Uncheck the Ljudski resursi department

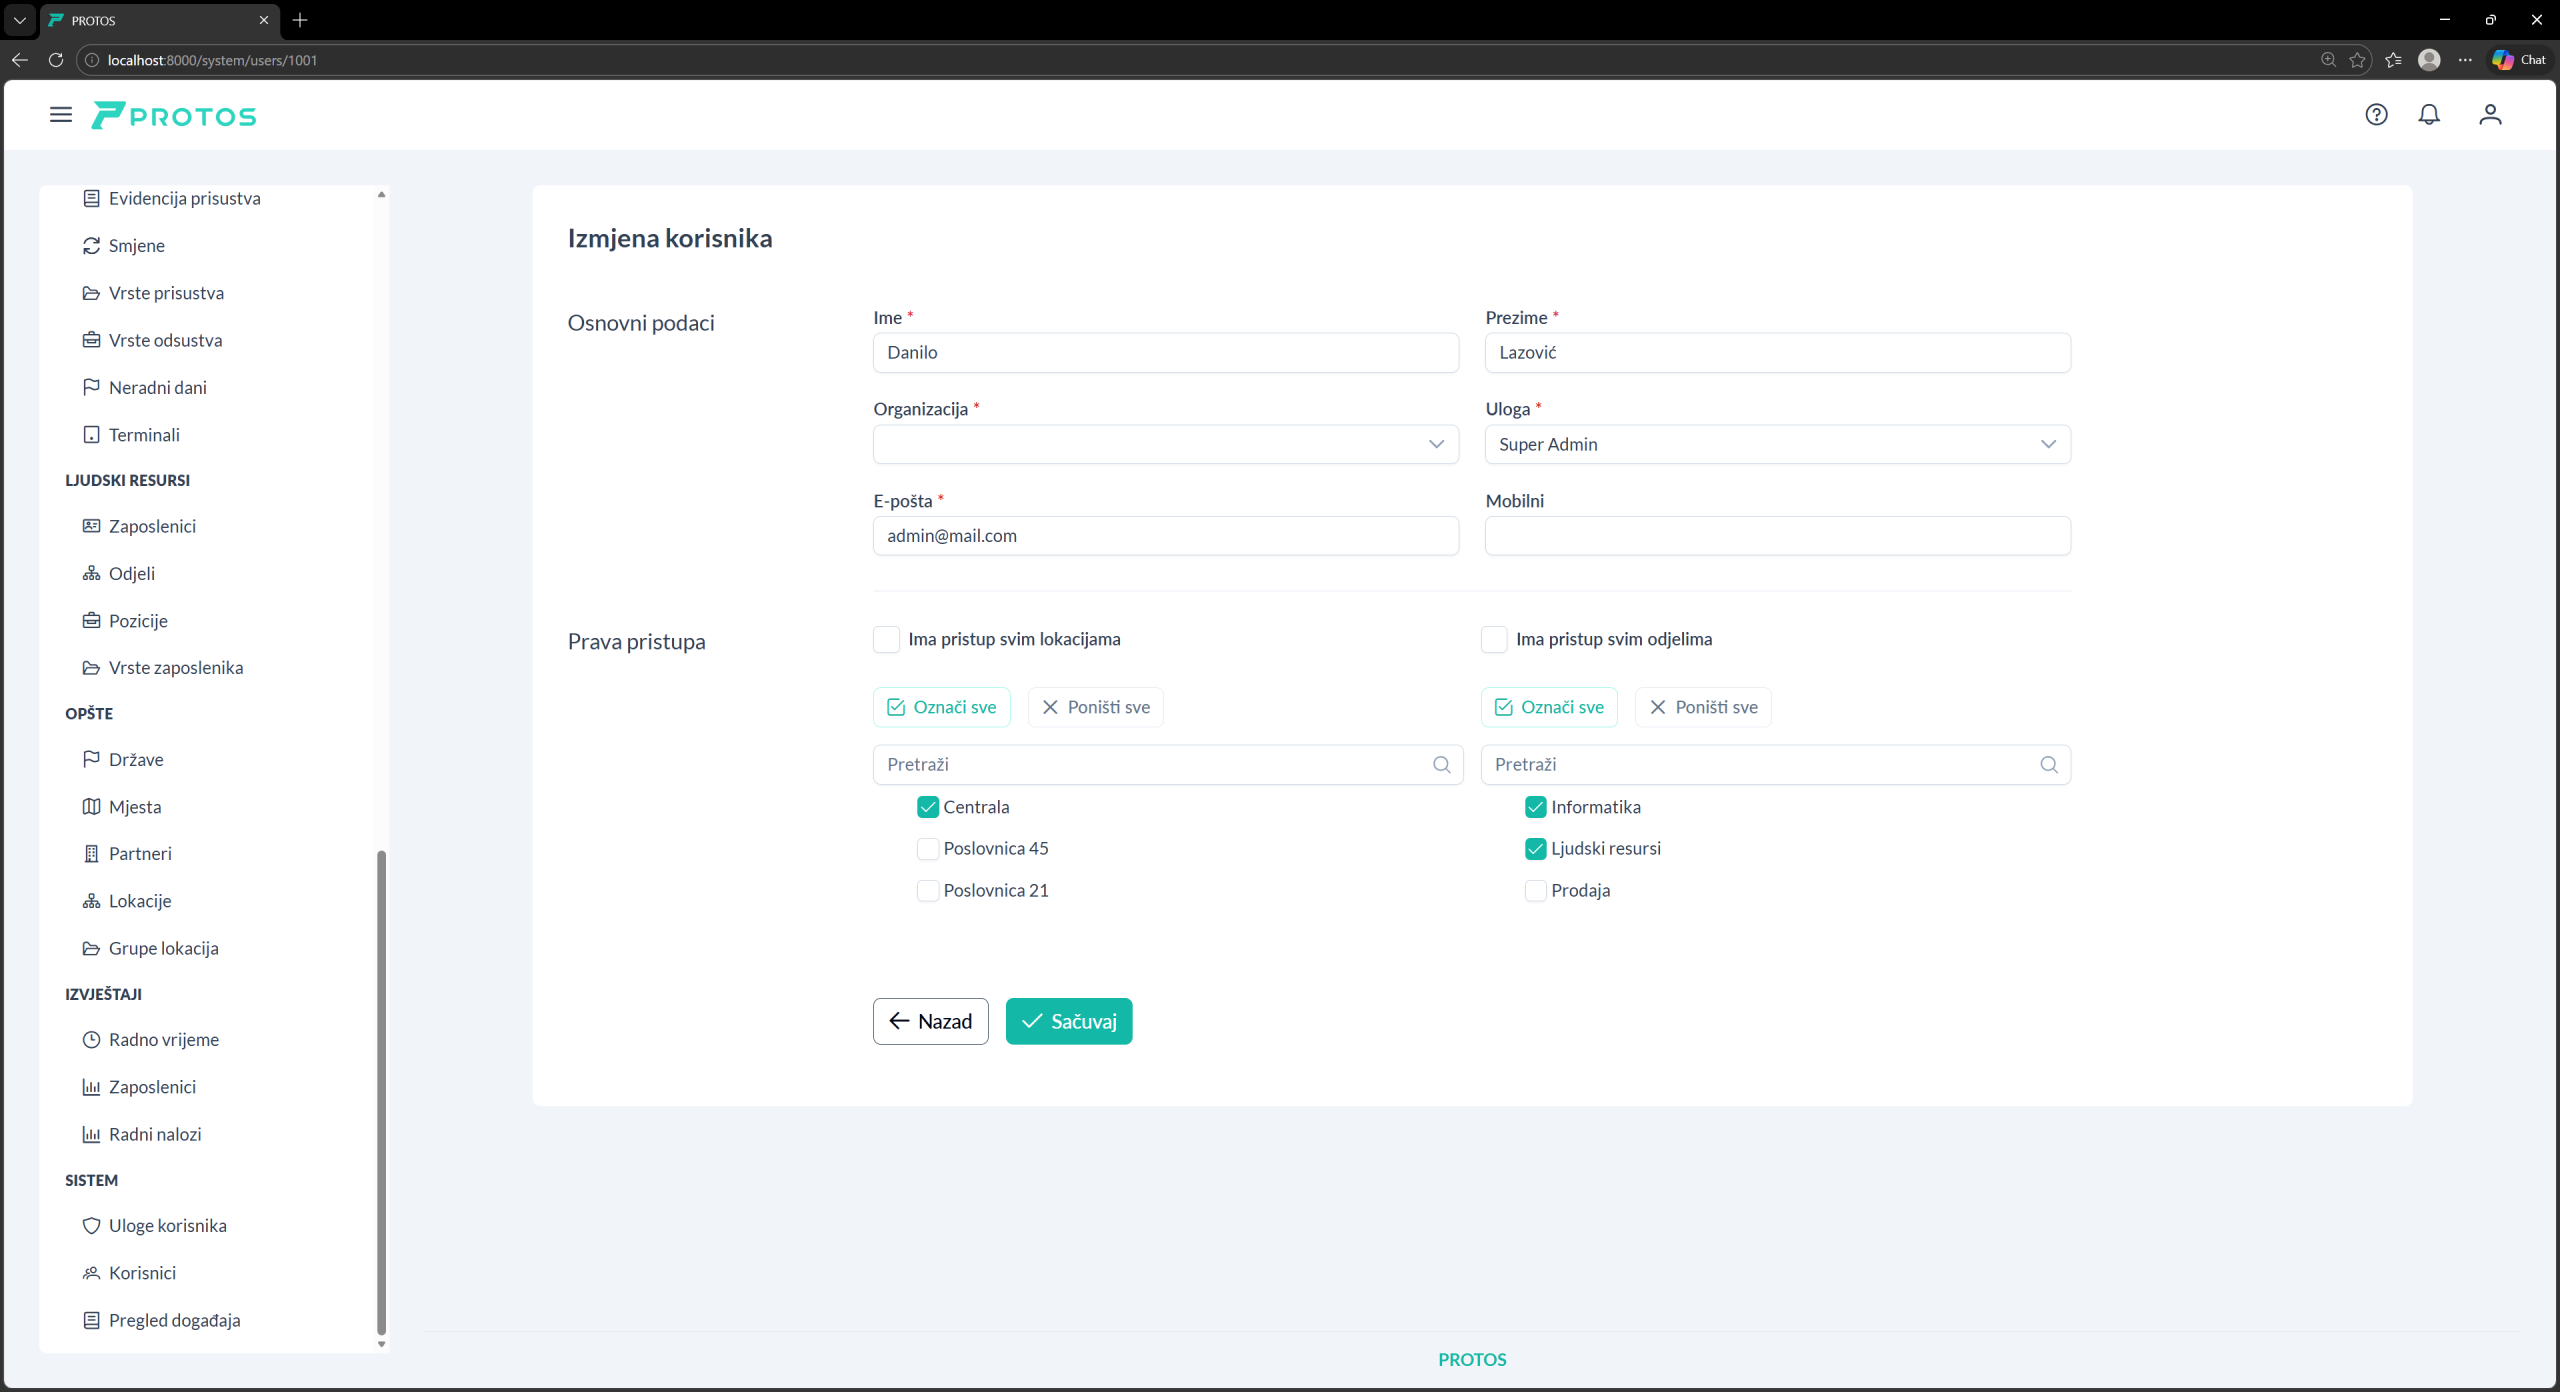pos(1535,849)
